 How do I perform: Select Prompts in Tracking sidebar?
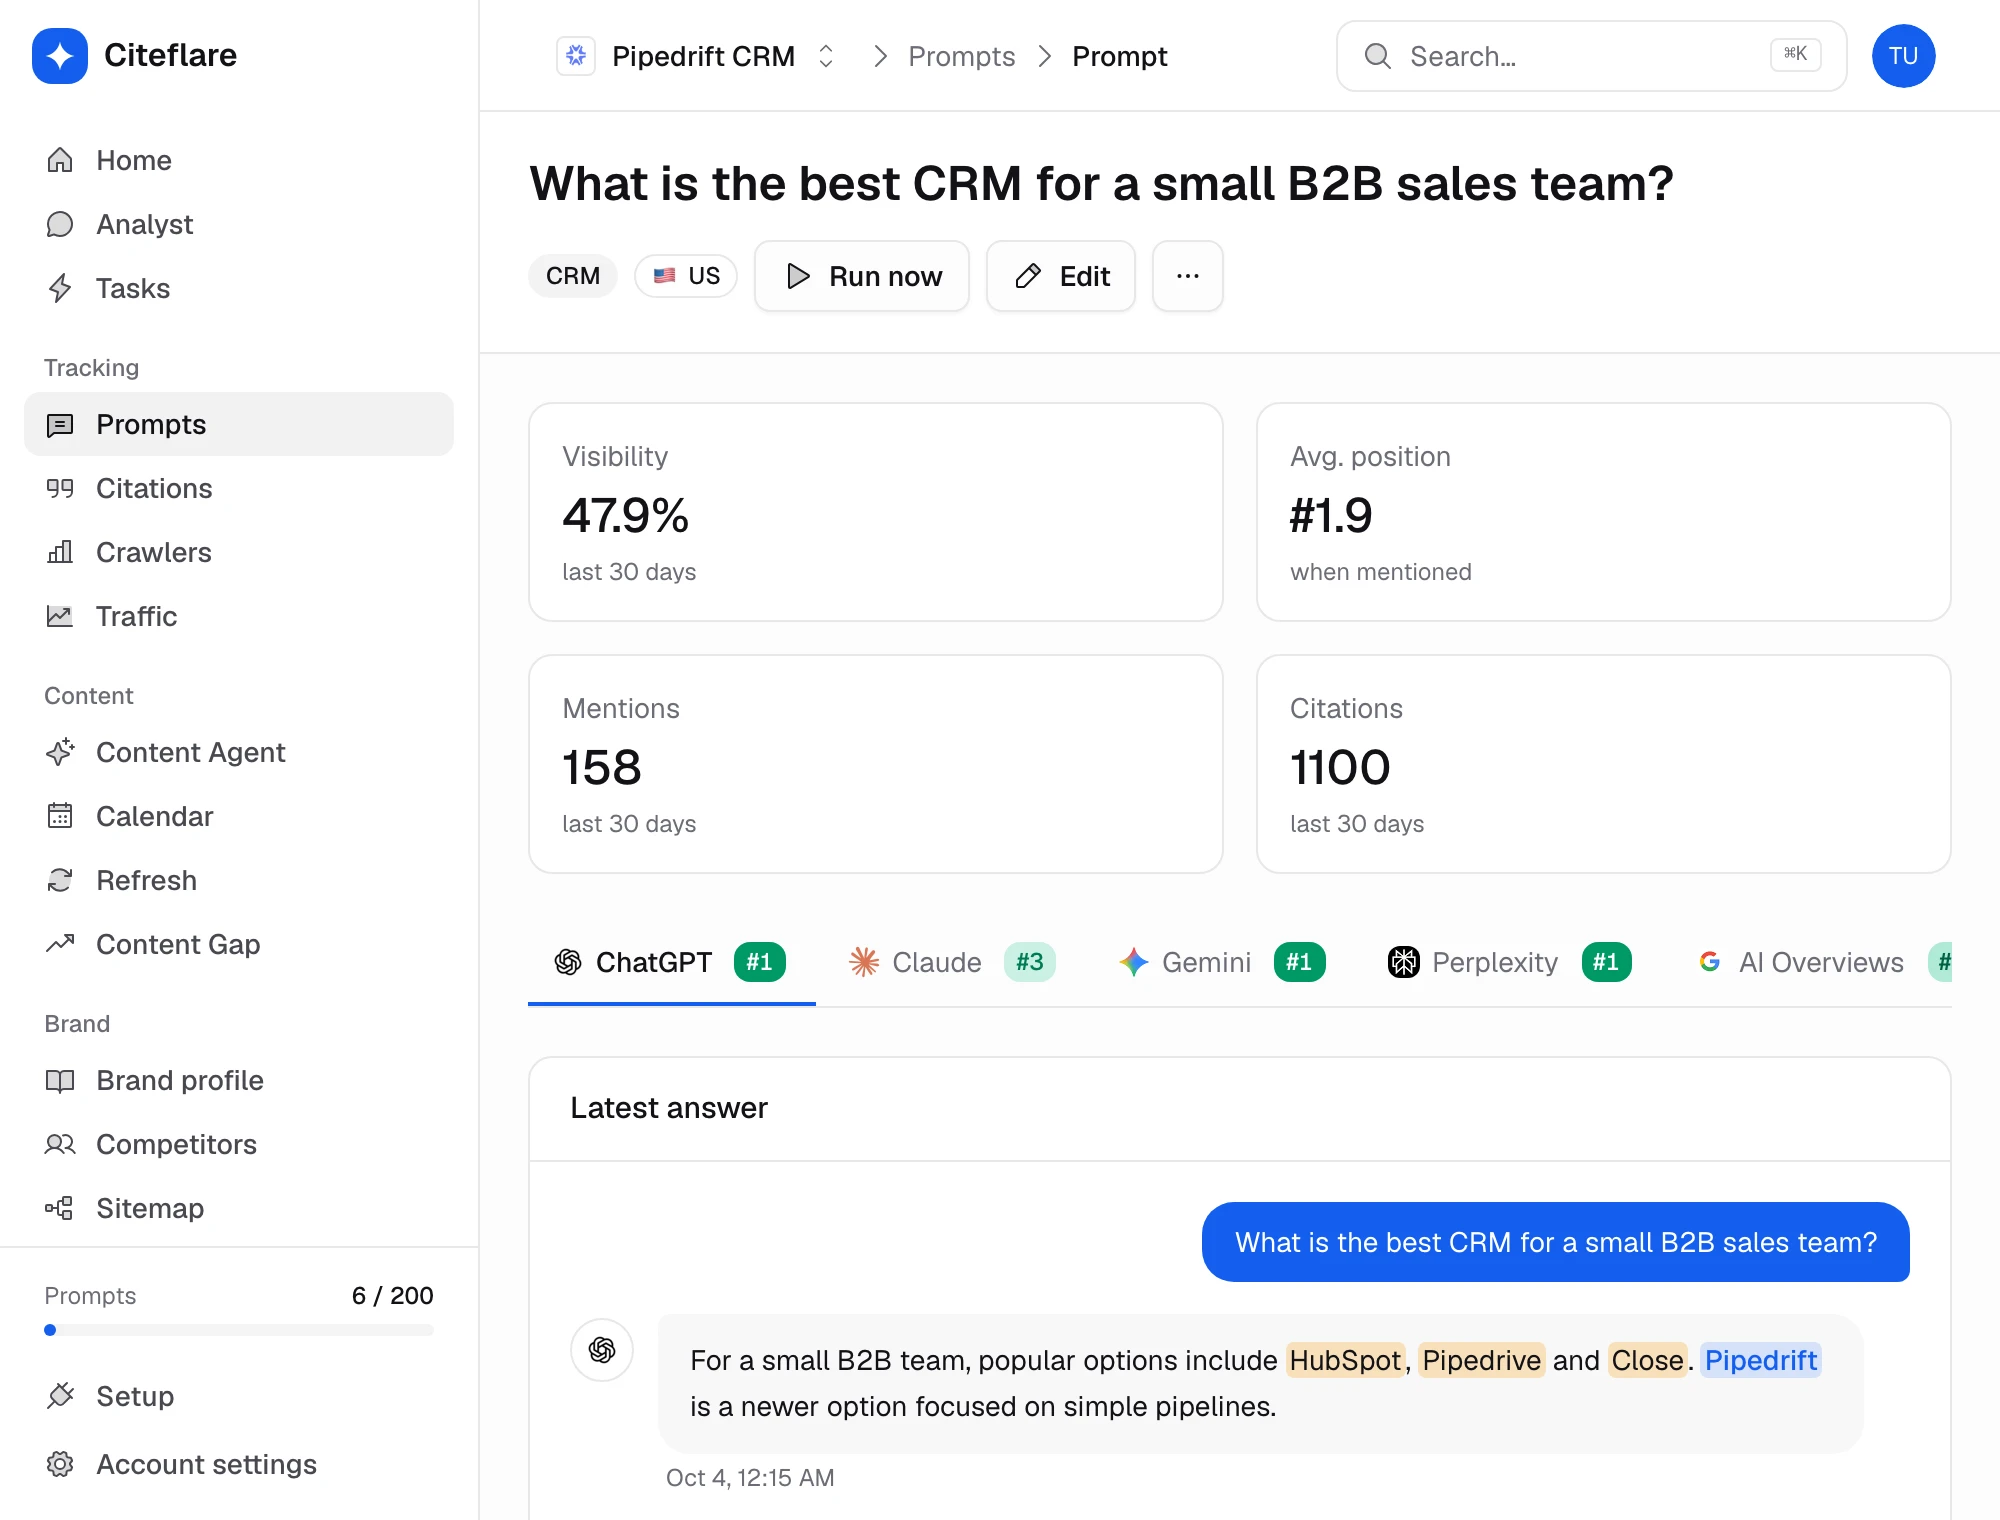tap(239, 424)
